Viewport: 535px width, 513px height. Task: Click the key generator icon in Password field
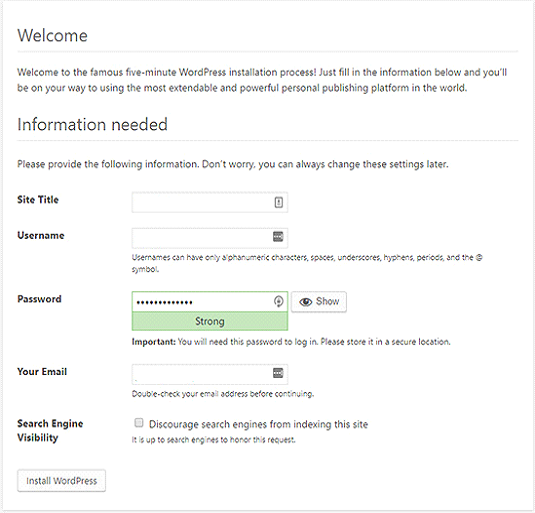tap(278, 302)
